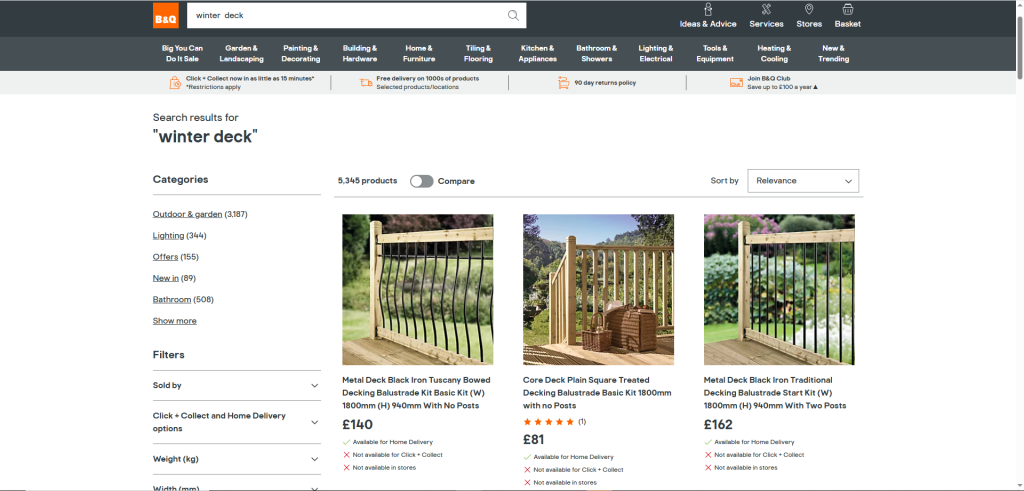
Task: Open the Kitchen & Appliances menu
Action: point(537,53)
